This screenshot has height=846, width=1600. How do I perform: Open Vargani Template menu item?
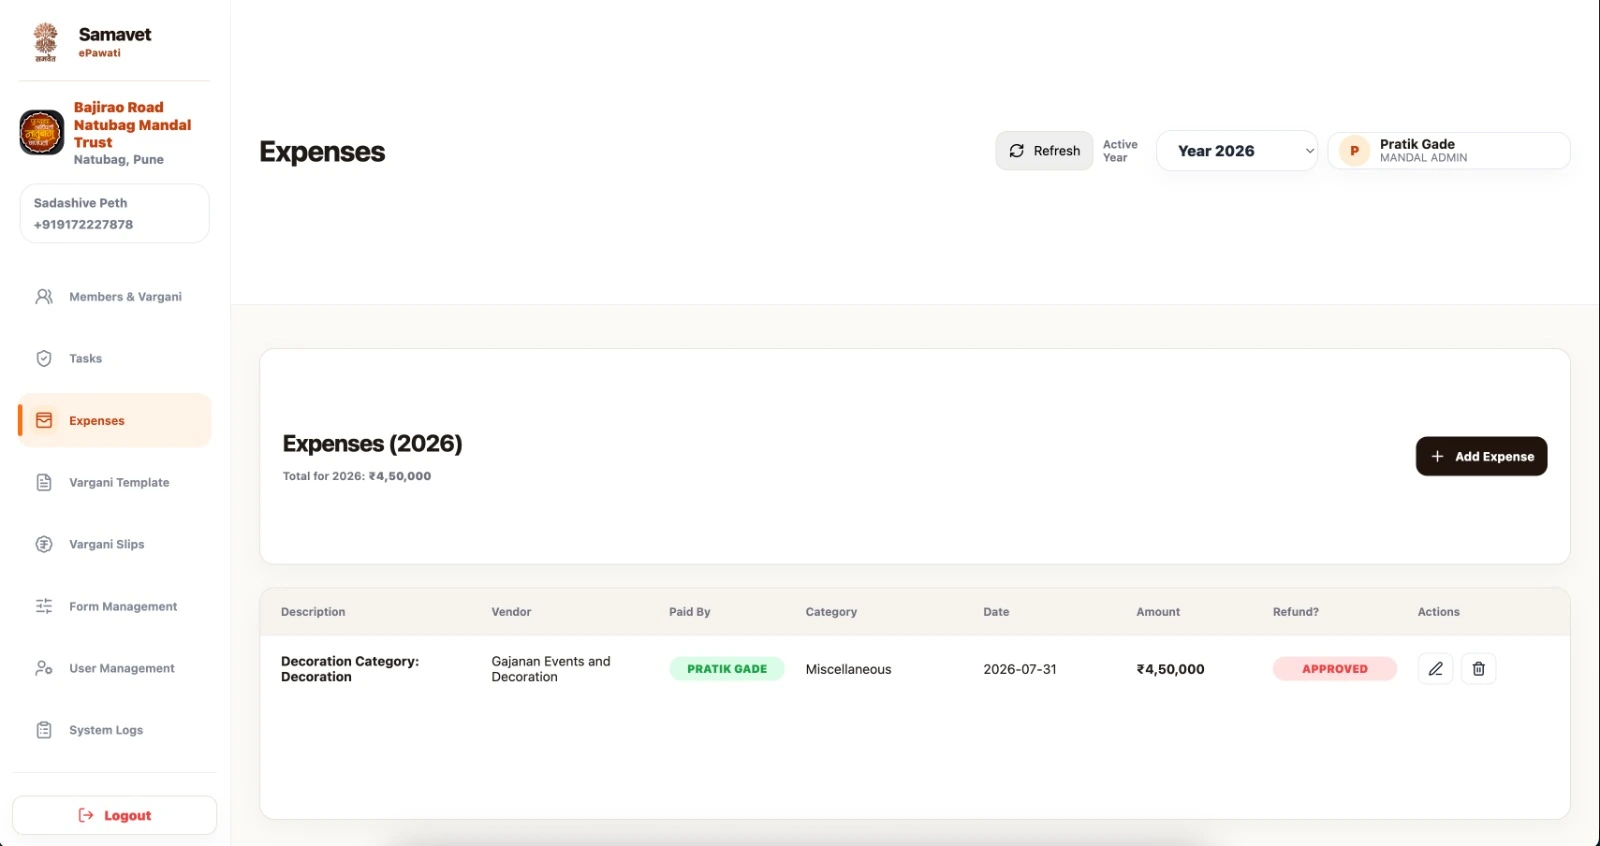point(115,483)
